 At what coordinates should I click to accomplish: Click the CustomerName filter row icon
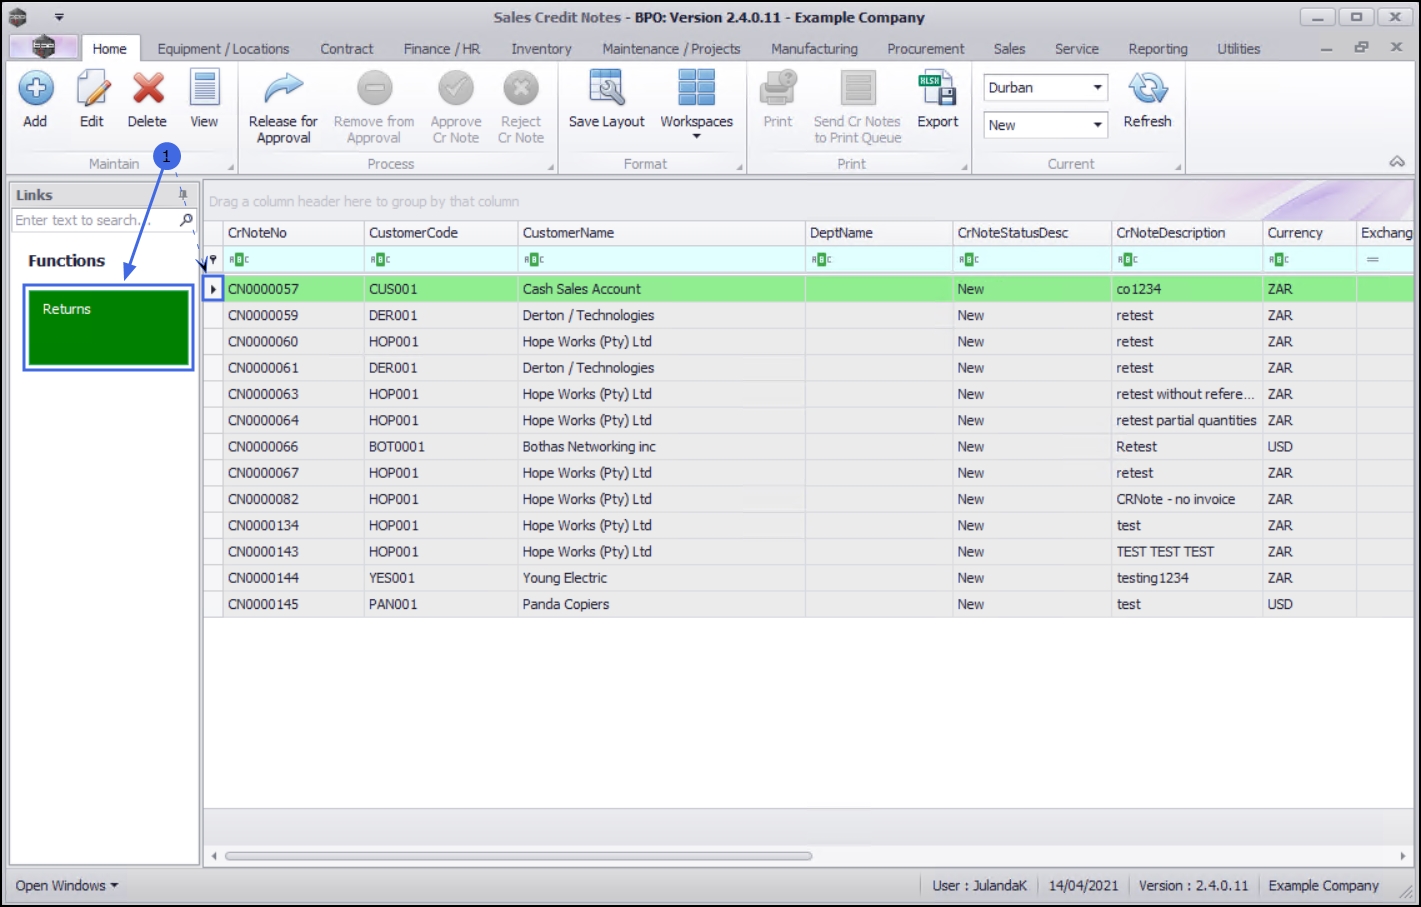[x=533, y=260]
